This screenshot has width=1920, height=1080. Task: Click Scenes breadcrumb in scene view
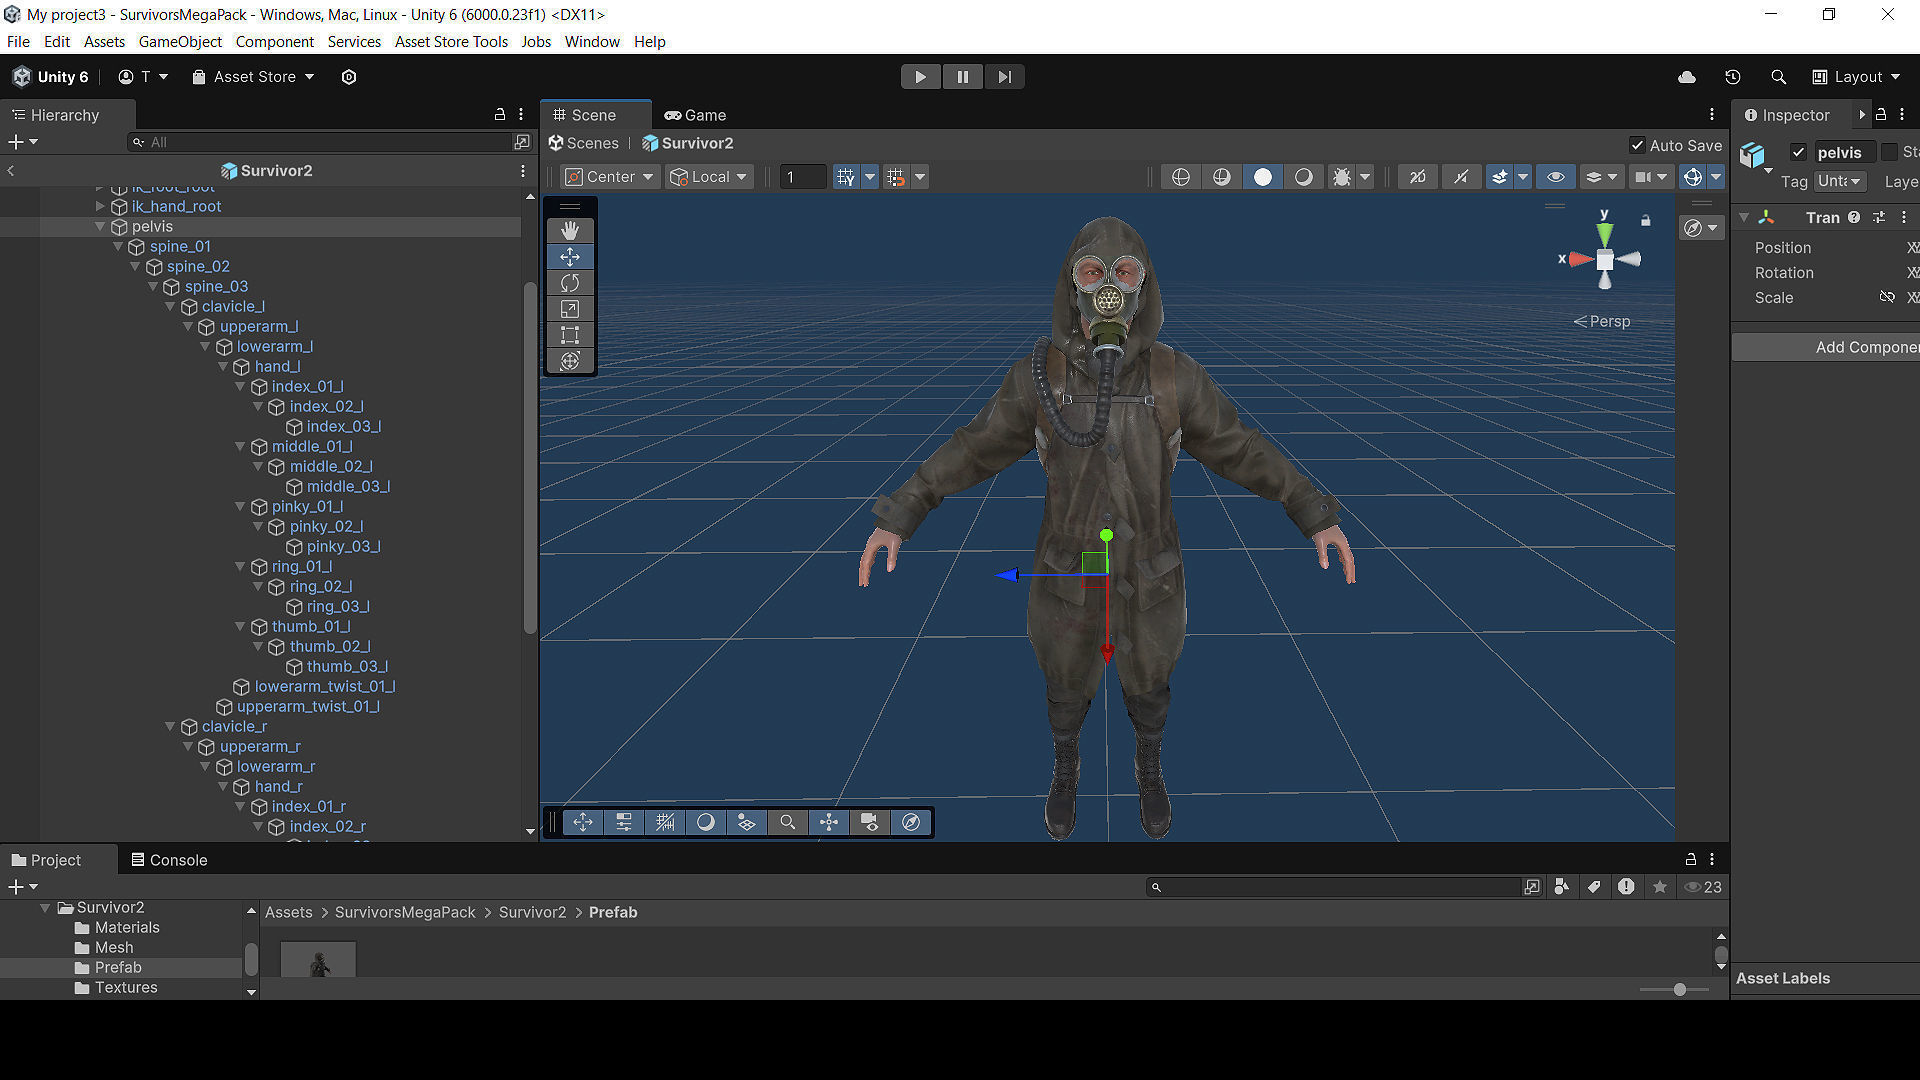[x=584, y=143]
